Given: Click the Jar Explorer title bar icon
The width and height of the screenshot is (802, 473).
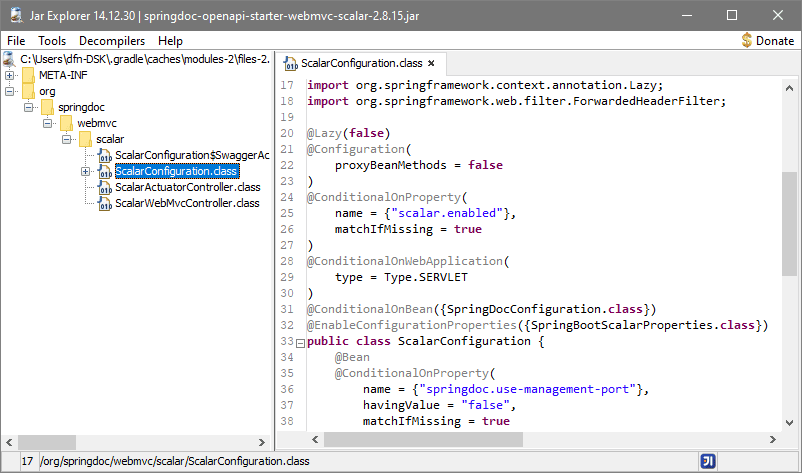Looking at the screenshot, I should click(16, 15).
